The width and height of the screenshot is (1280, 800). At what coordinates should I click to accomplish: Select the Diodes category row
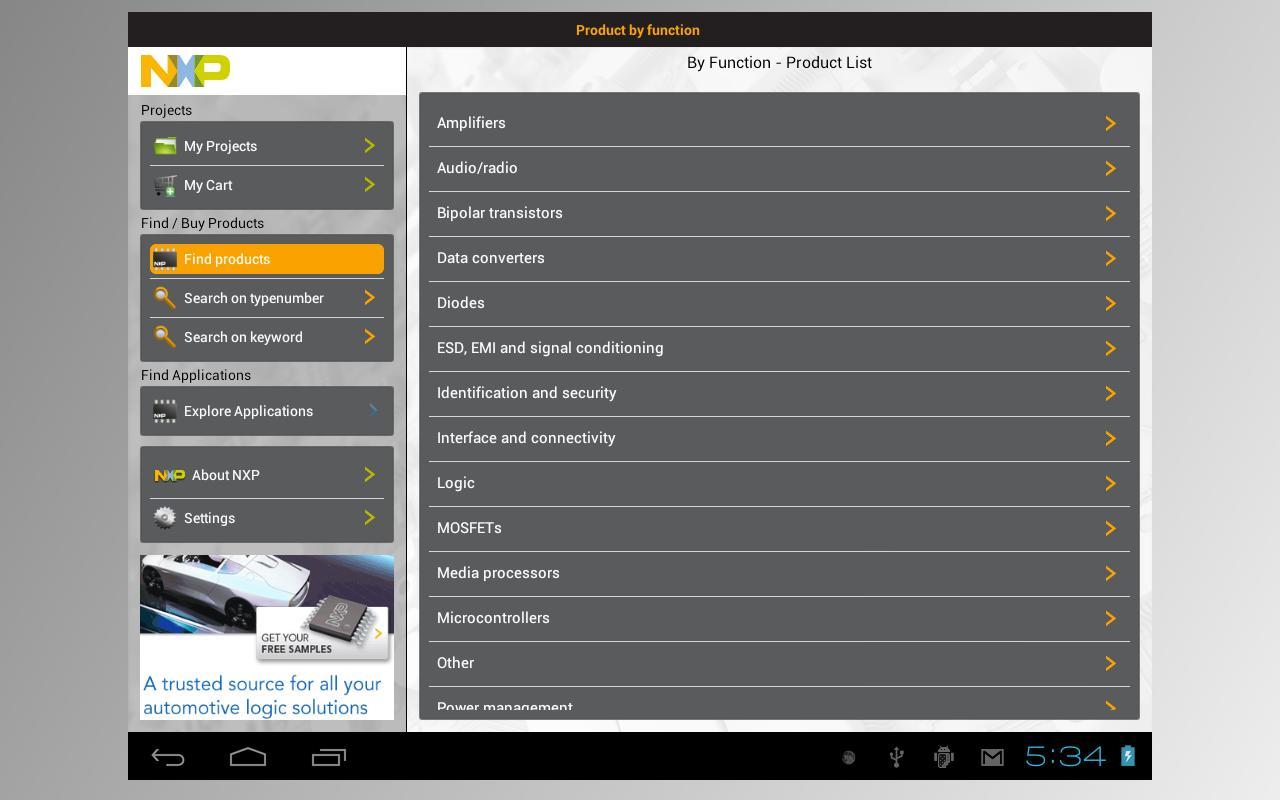click(778, 302)
